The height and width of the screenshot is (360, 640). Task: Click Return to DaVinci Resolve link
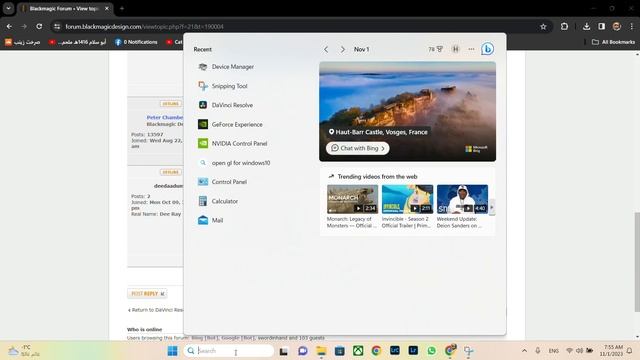click(156, 310)
